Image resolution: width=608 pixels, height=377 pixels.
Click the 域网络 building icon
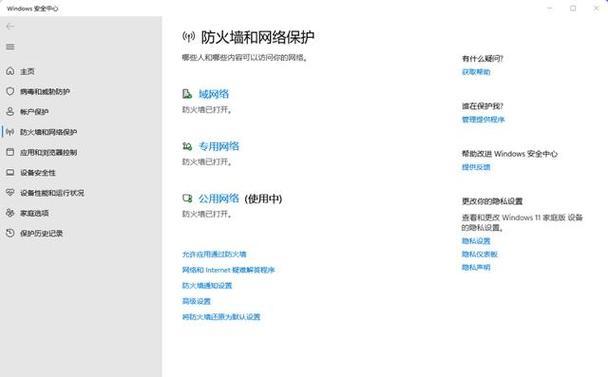(x=187, y=94)
